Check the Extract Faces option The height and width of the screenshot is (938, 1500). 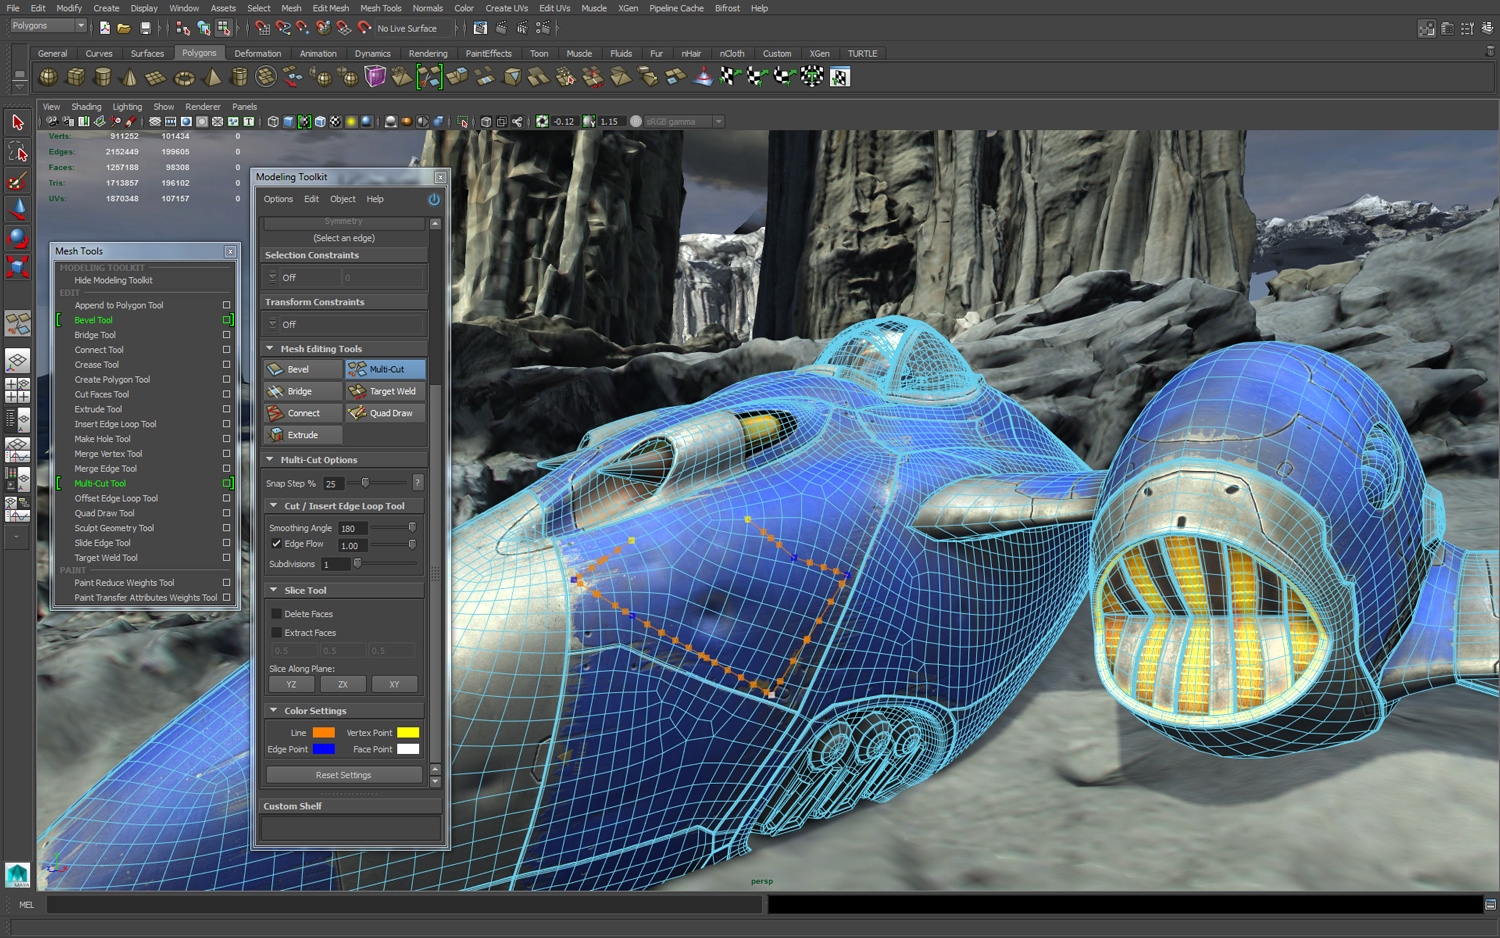[x=277, y=633]
